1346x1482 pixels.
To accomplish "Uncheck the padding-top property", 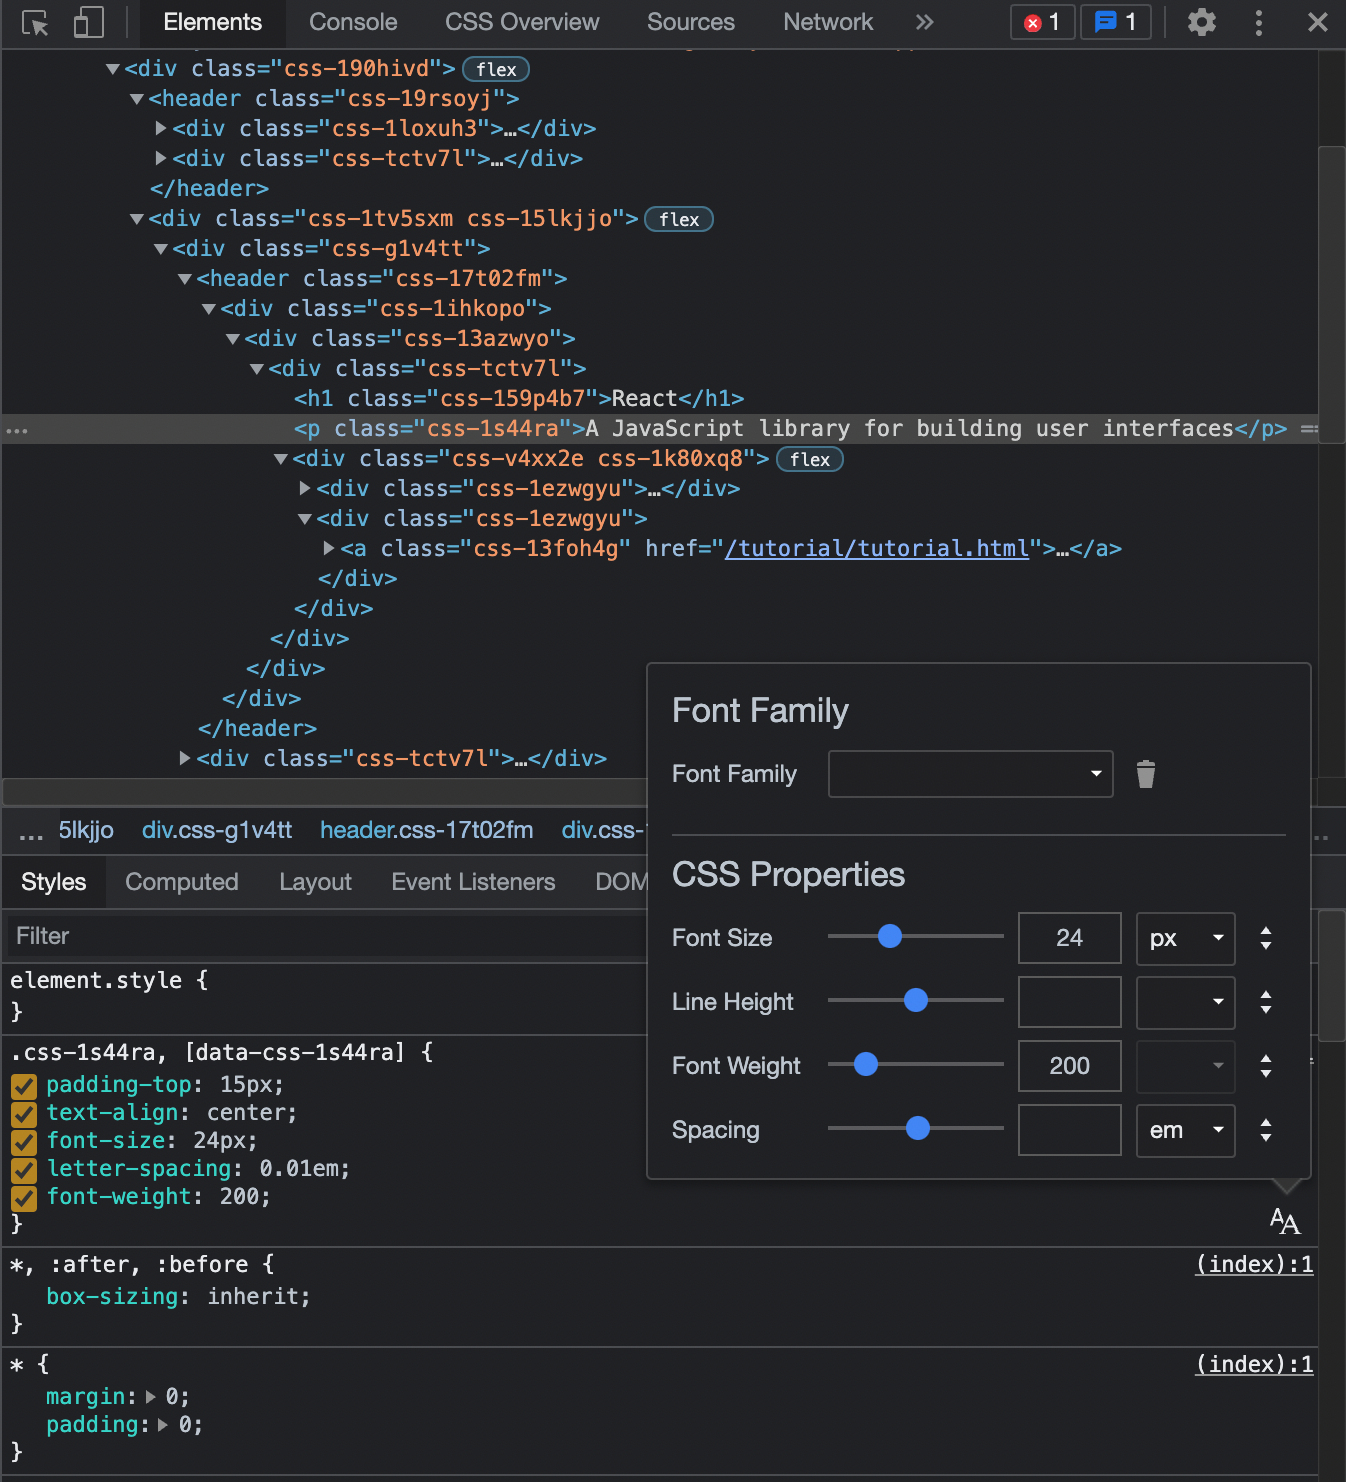I will pos(23,1084).
